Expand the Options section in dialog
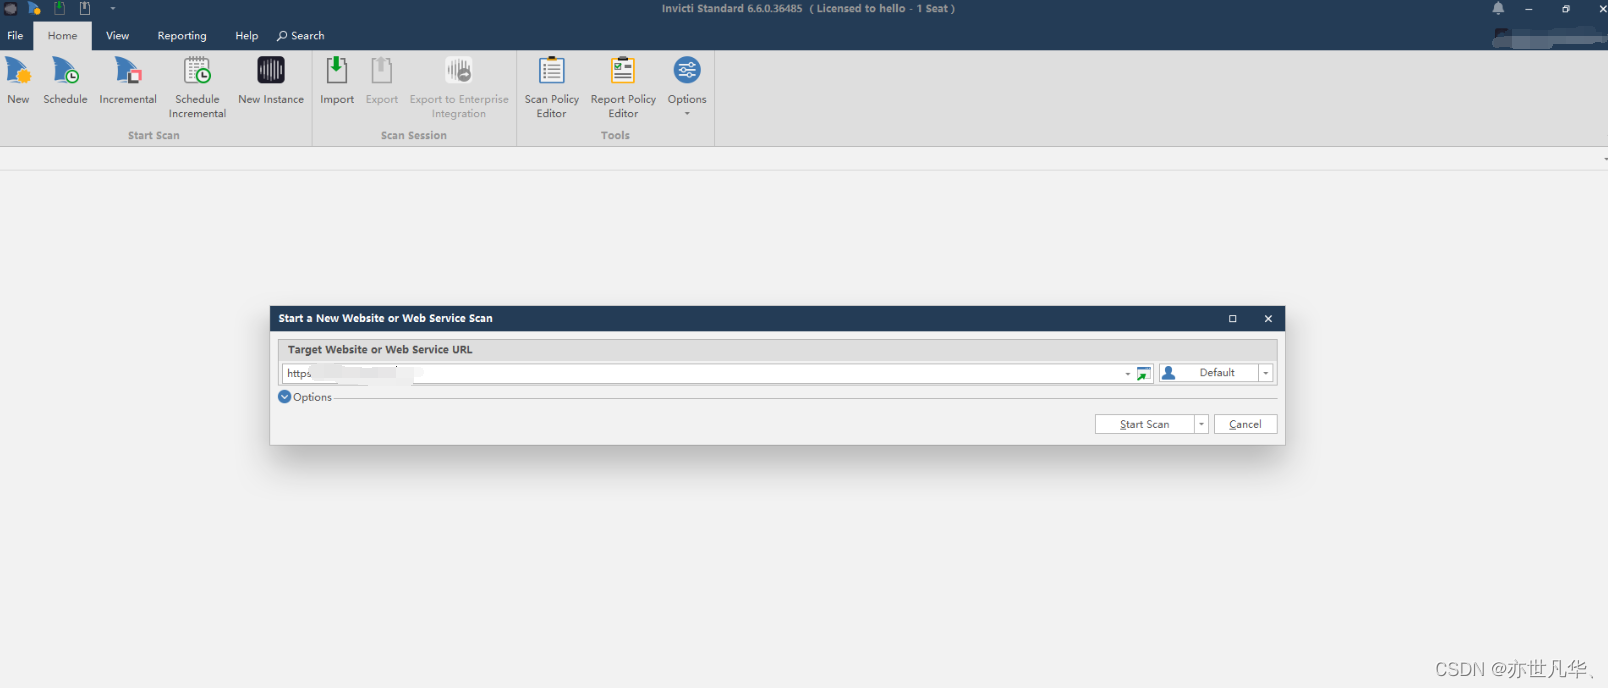 tap(285, 397)
